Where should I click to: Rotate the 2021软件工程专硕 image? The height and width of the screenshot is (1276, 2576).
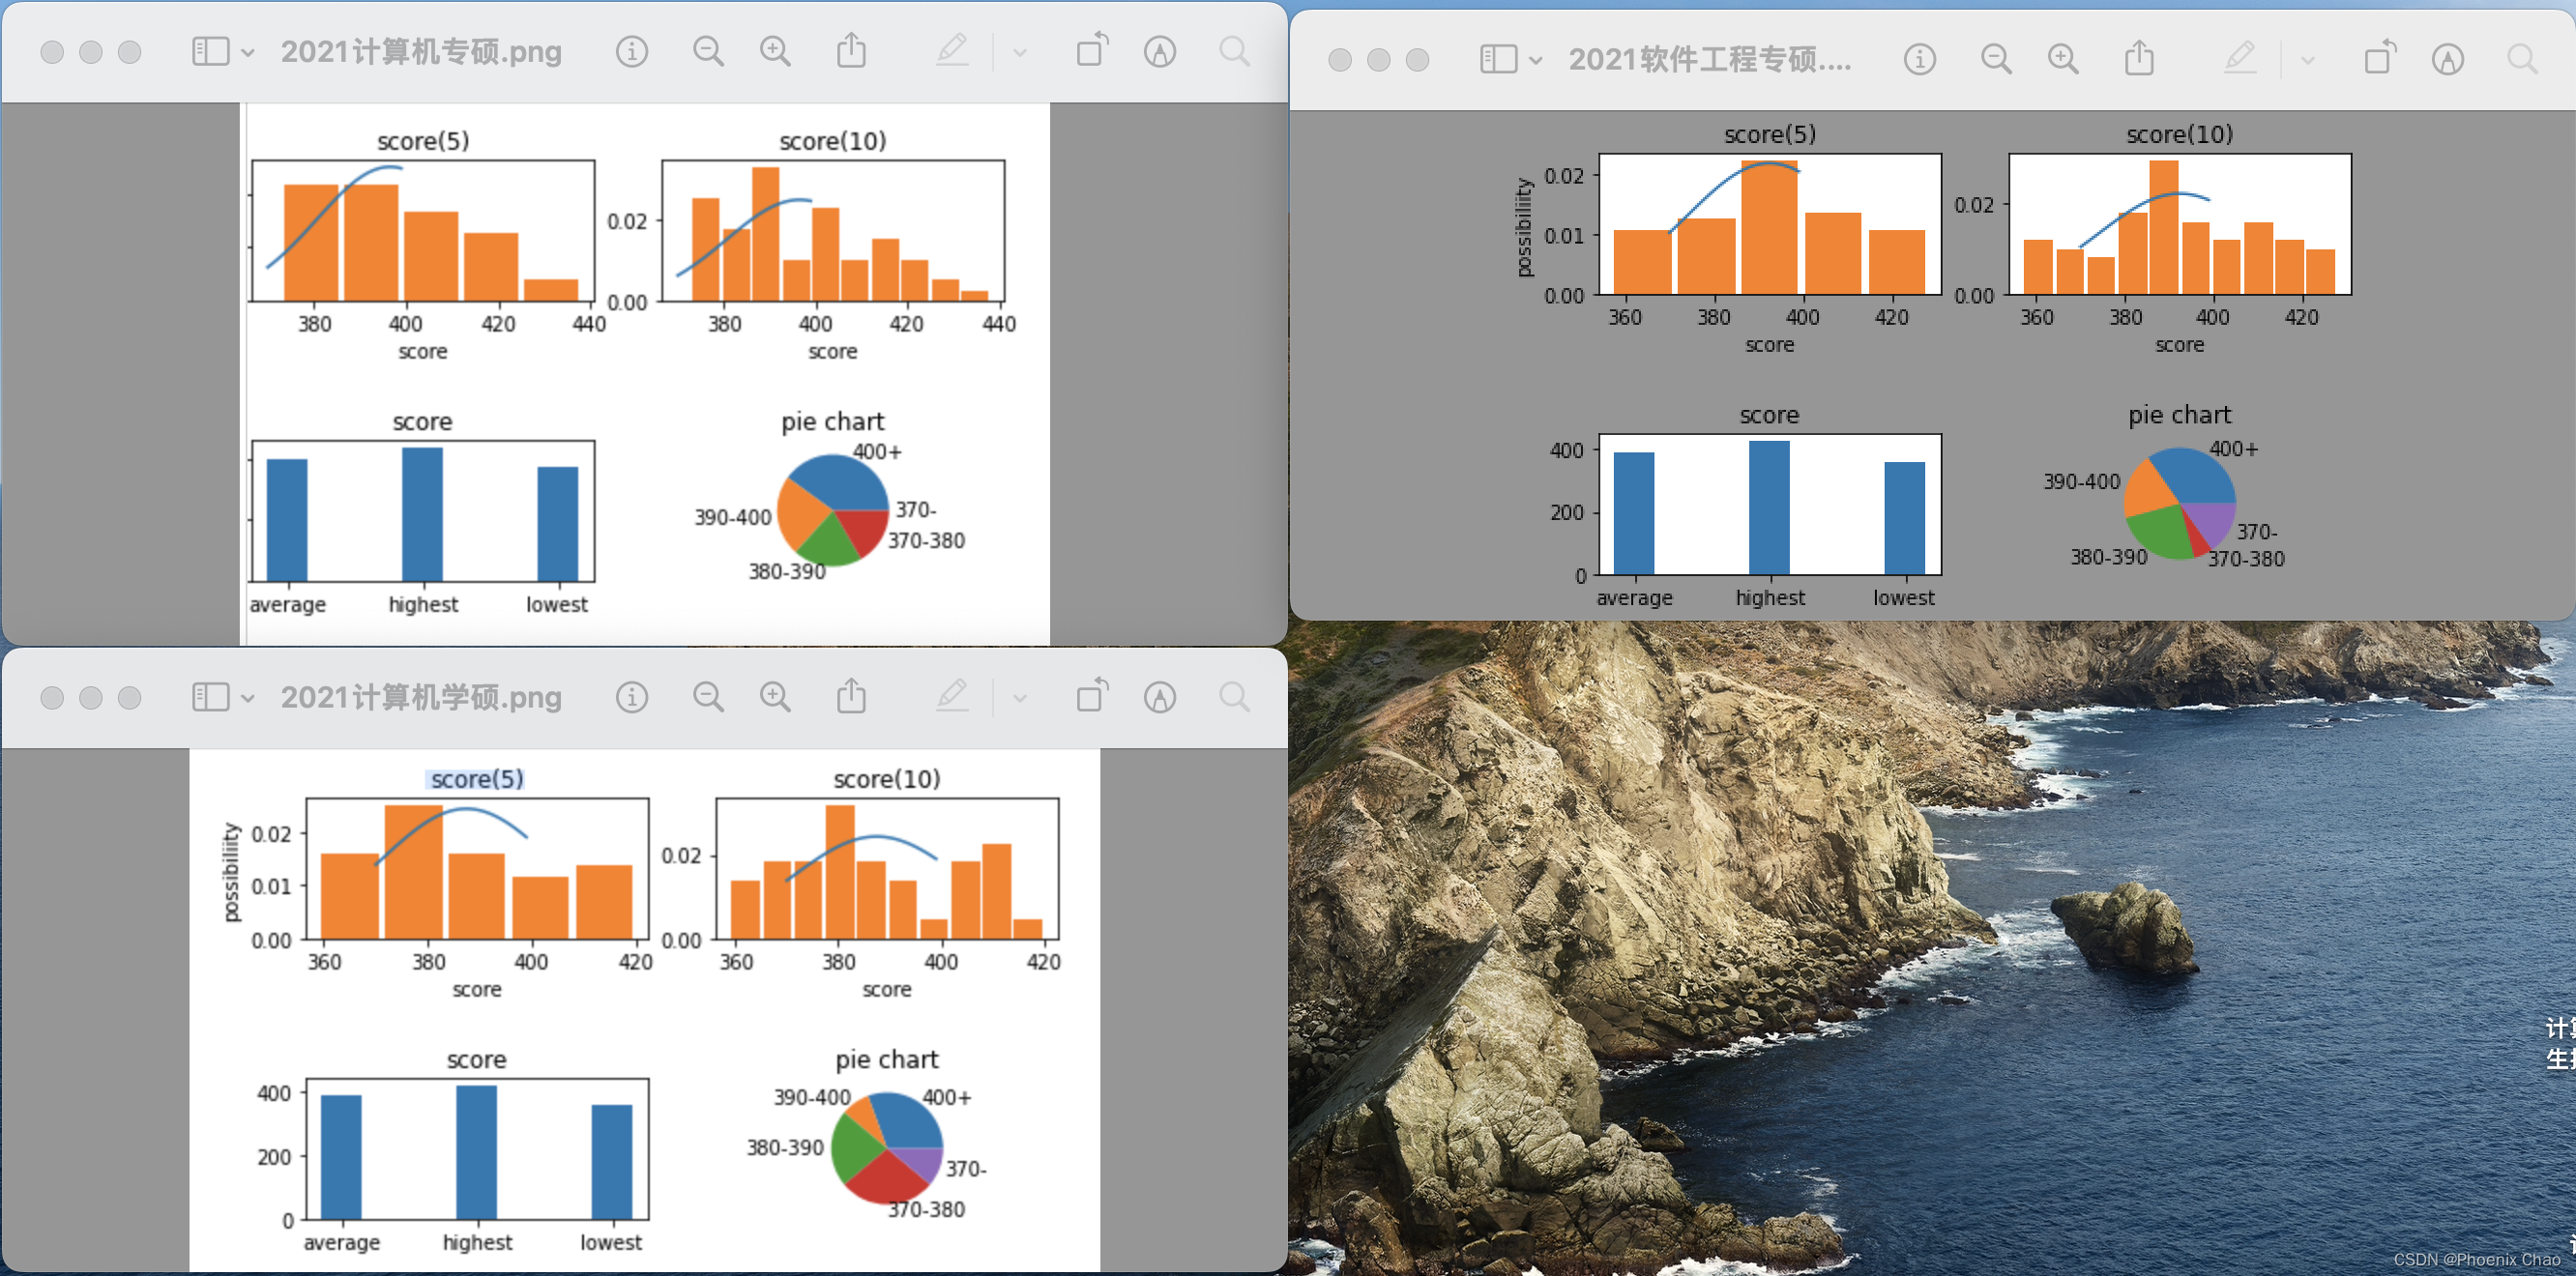coord(2380,59)
